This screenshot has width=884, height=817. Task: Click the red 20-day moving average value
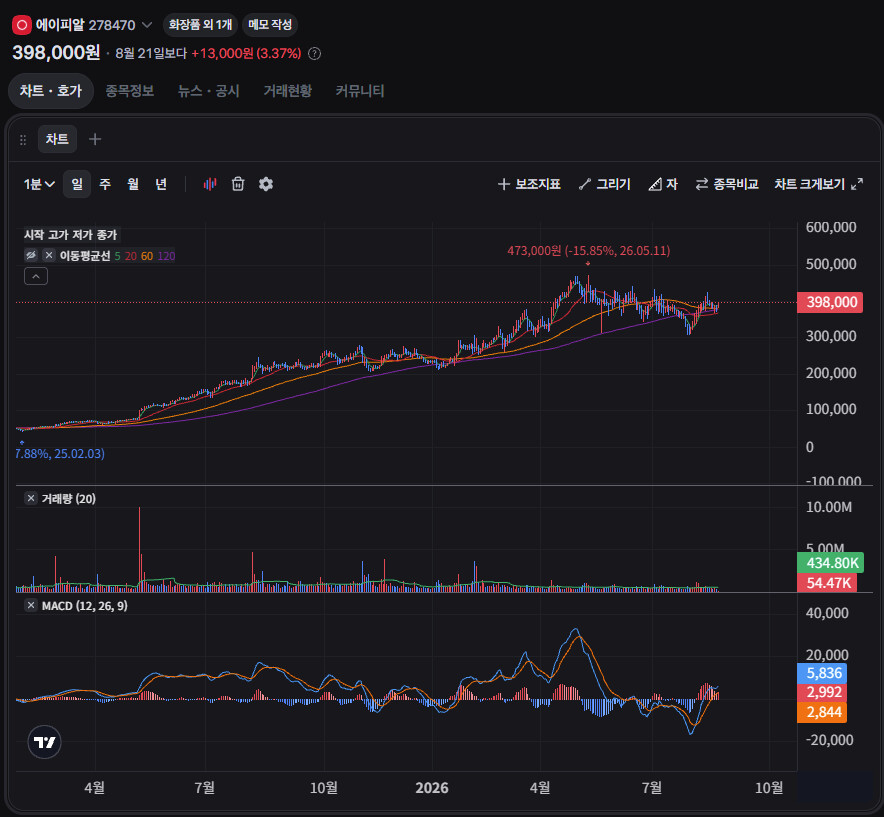tap(131, 256)
